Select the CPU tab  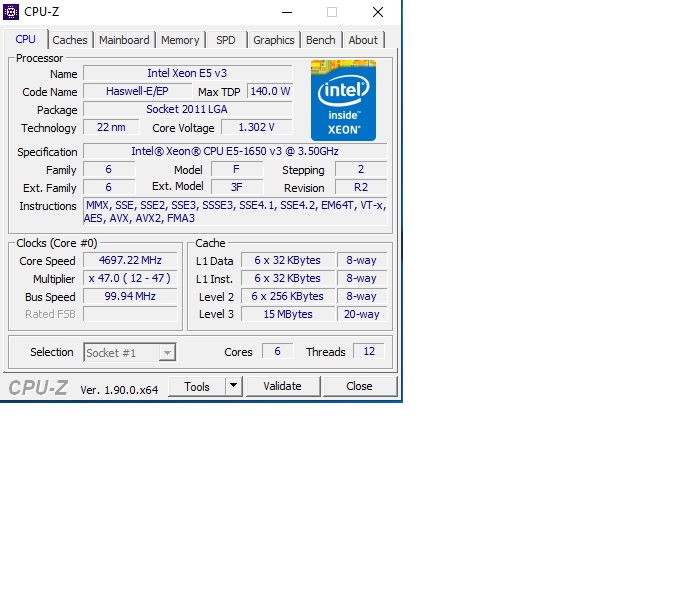pyautogui.click(x=25, y=39)
